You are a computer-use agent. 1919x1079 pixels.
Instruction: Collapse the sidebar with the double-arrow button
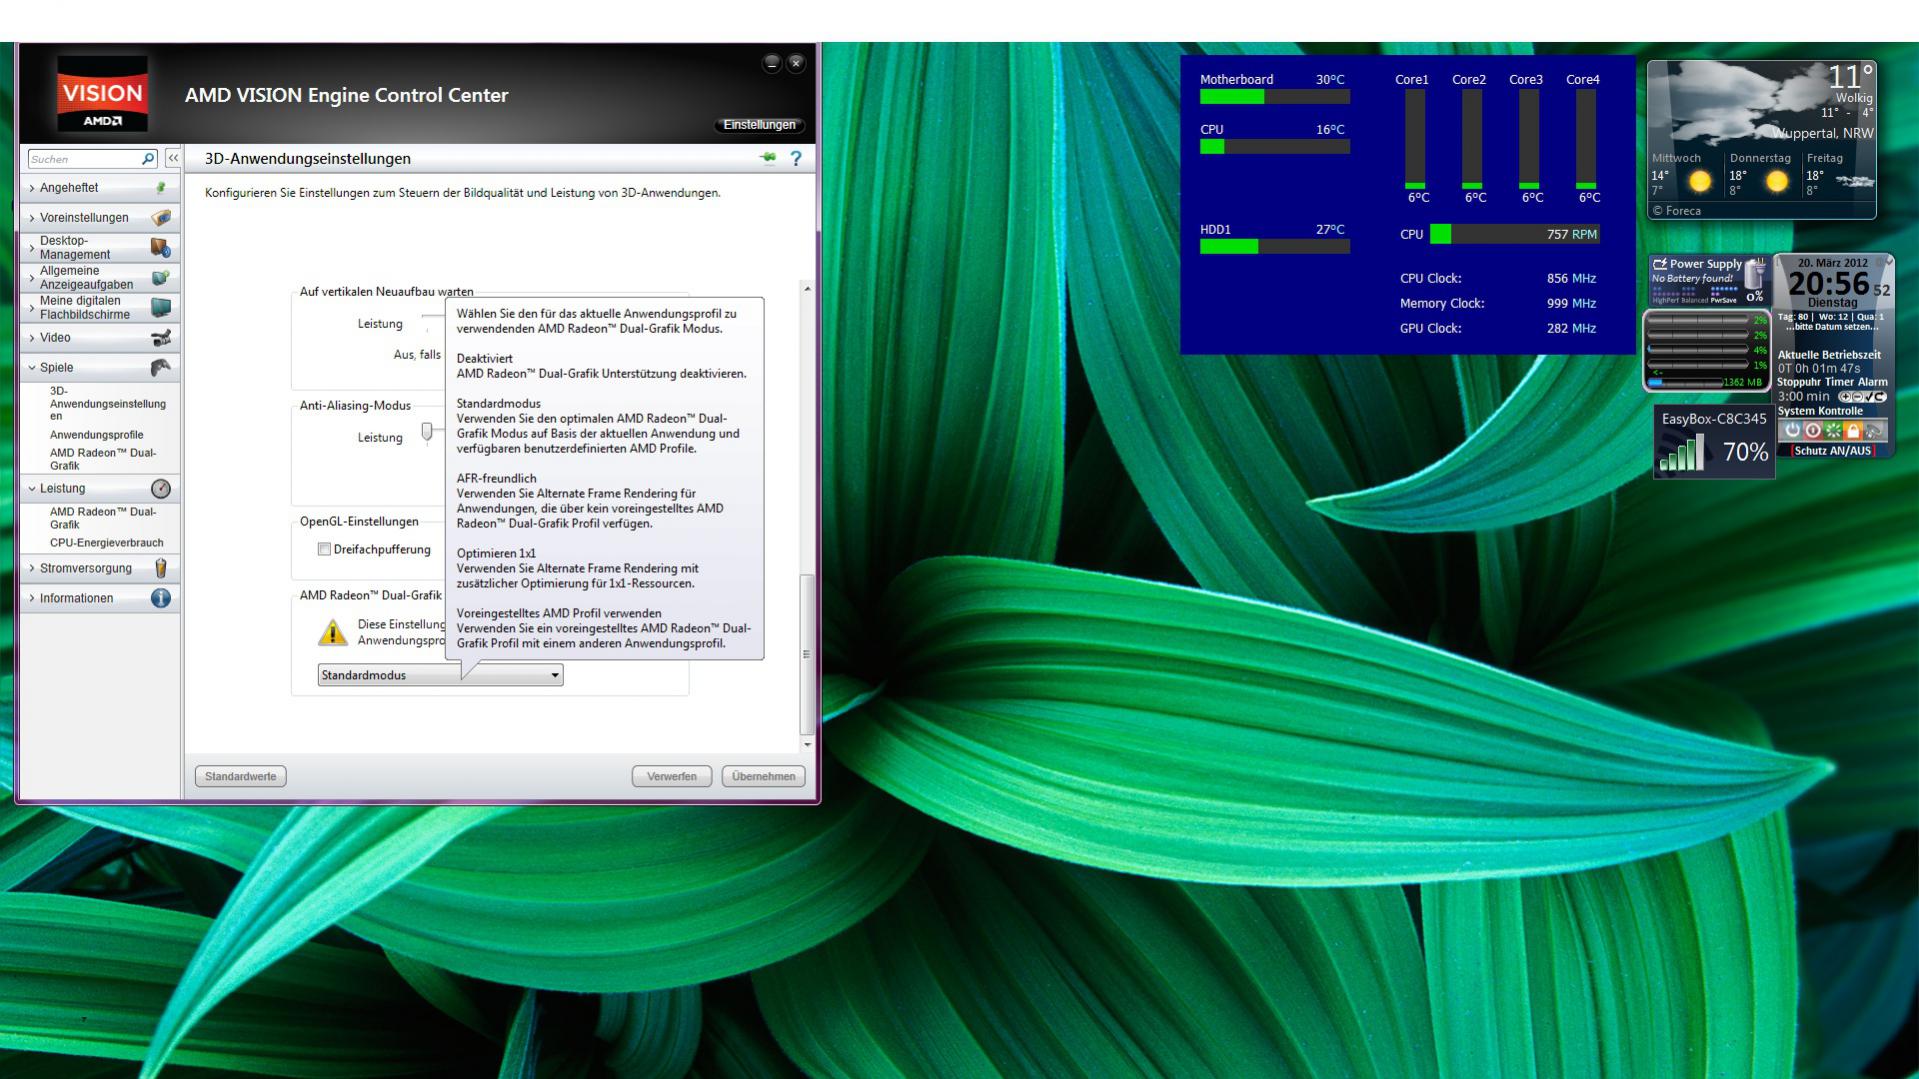173,158
